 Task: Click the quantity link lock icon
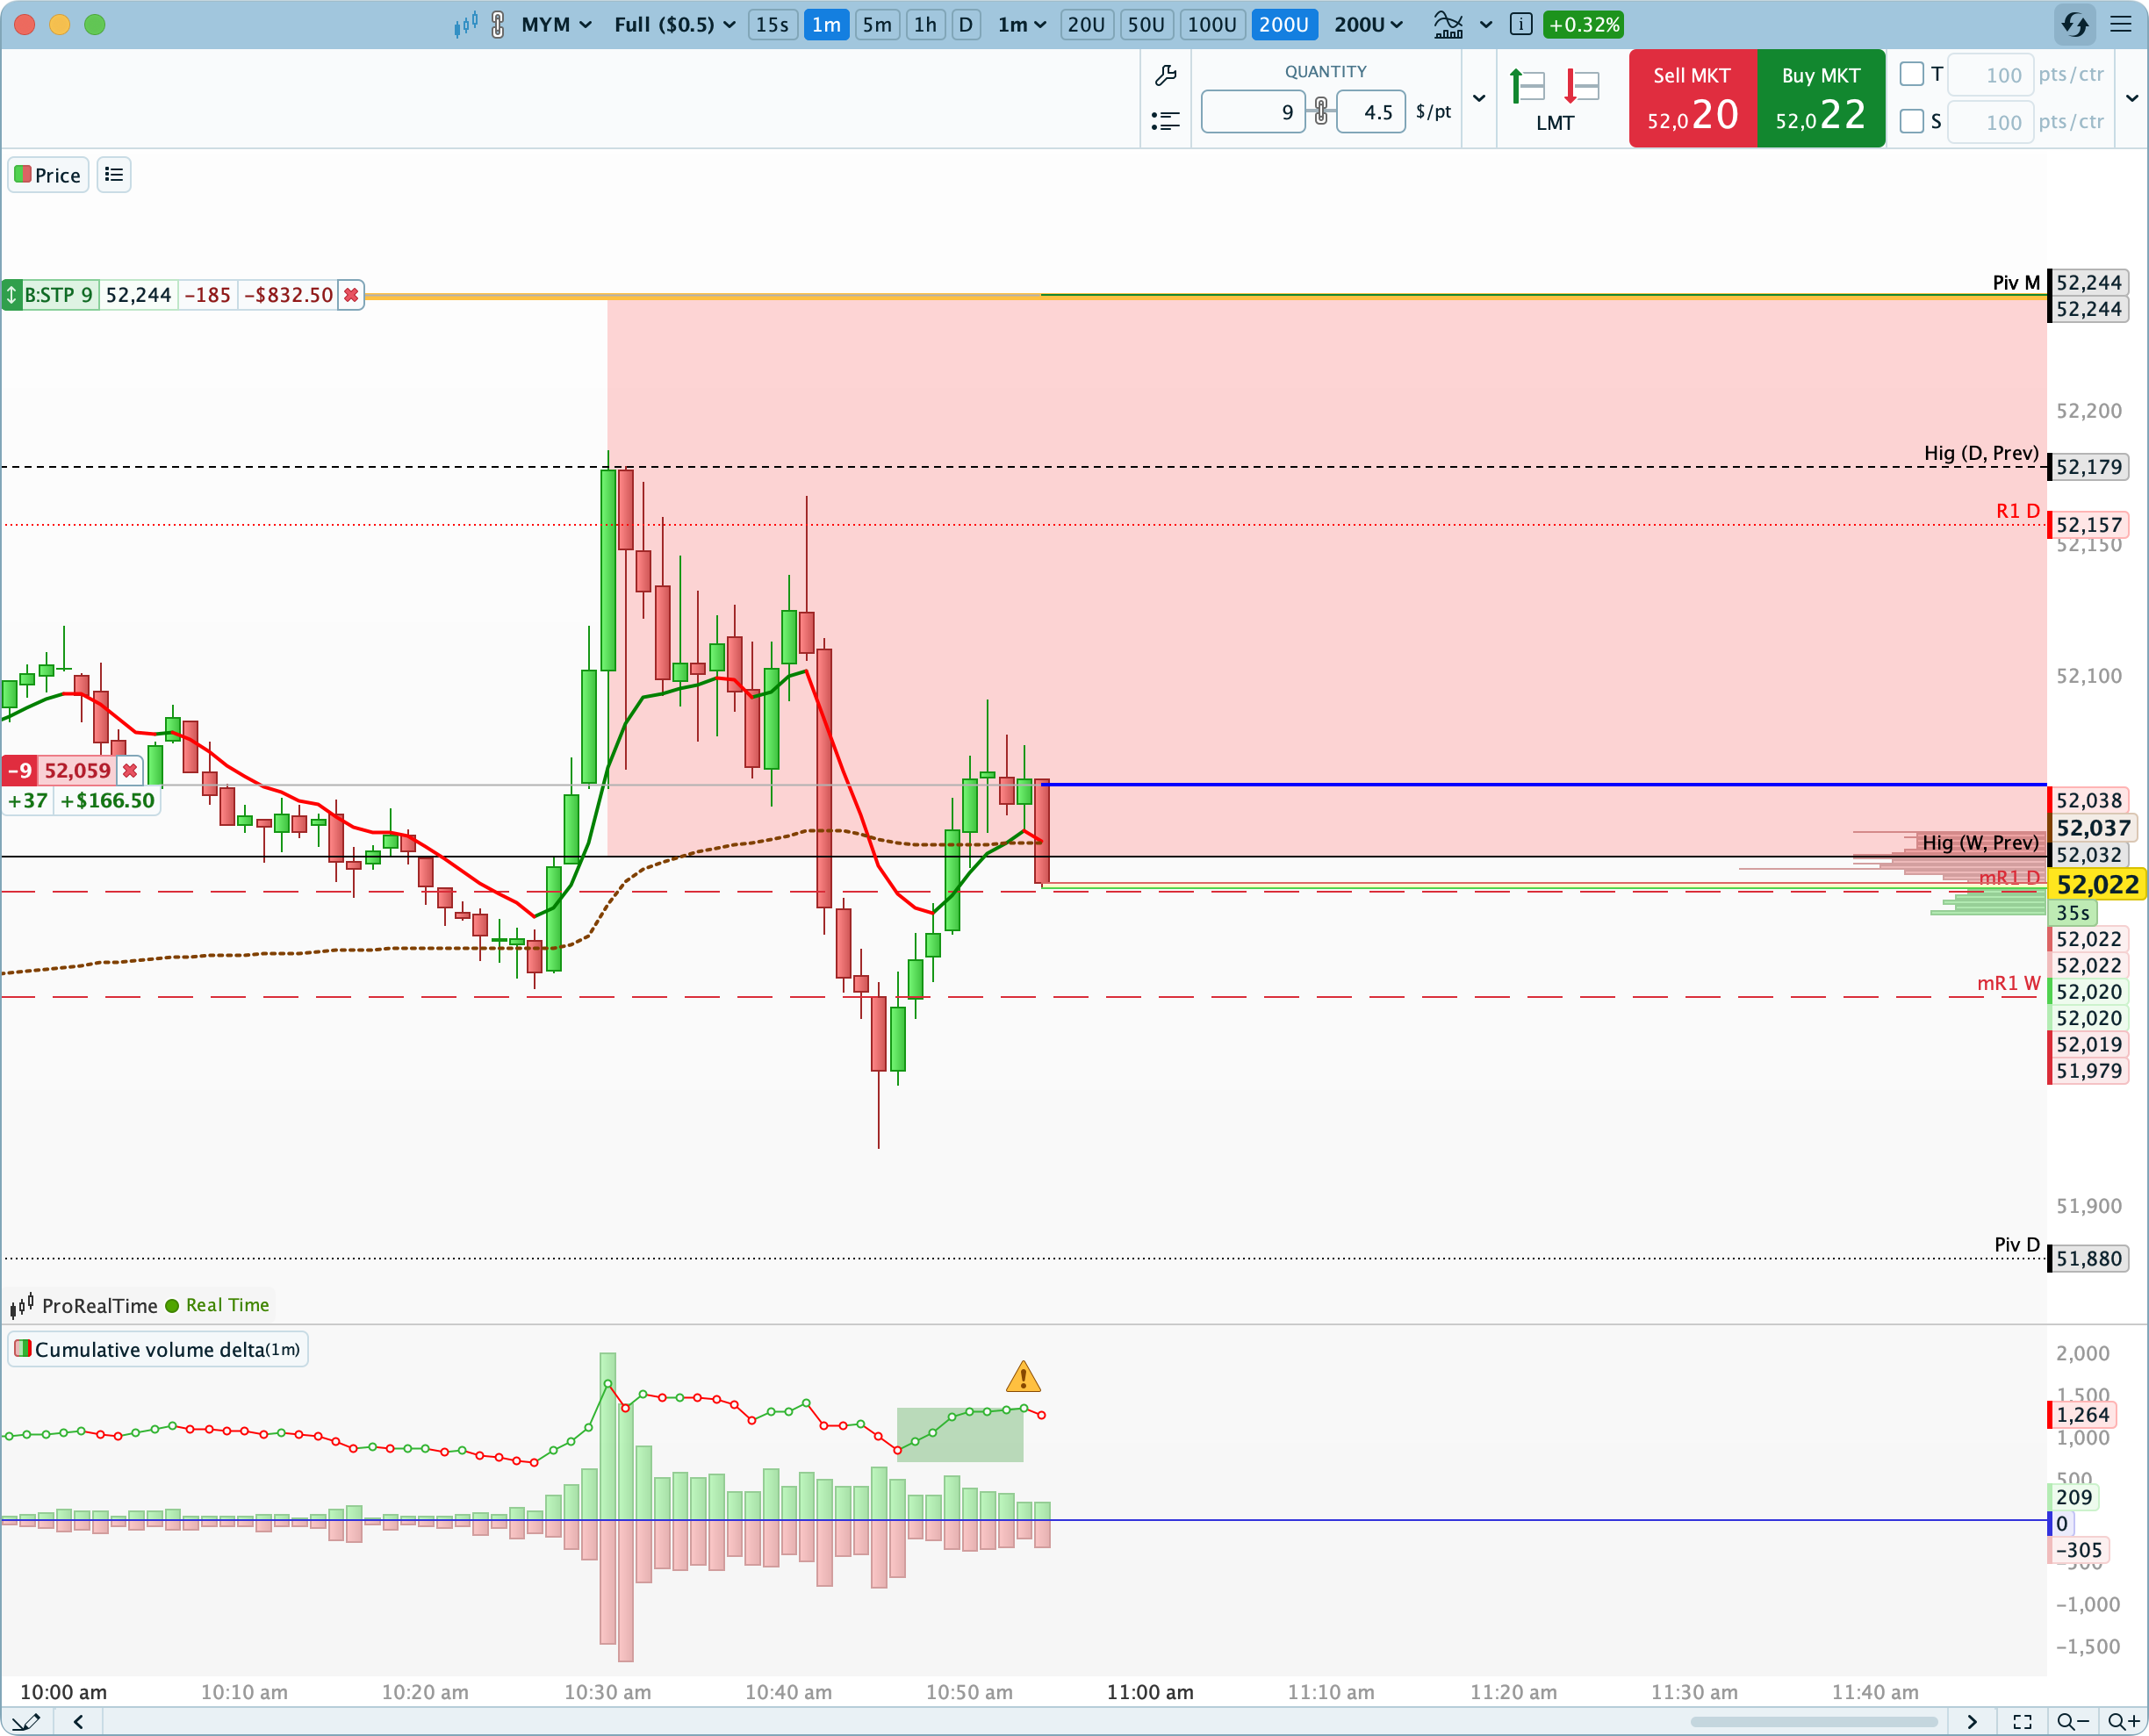coord(1321,111)
